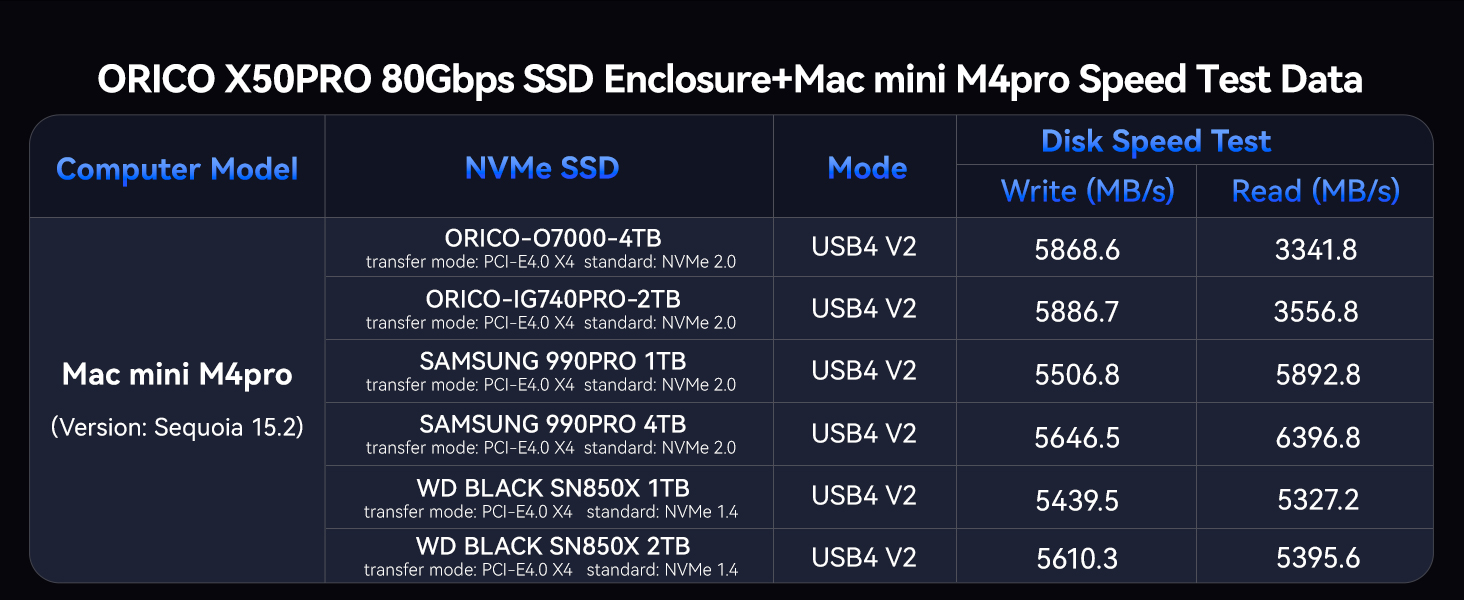Click the Version: Sequoia 15.2 text

pyautogui.click(x=177, y=427)
